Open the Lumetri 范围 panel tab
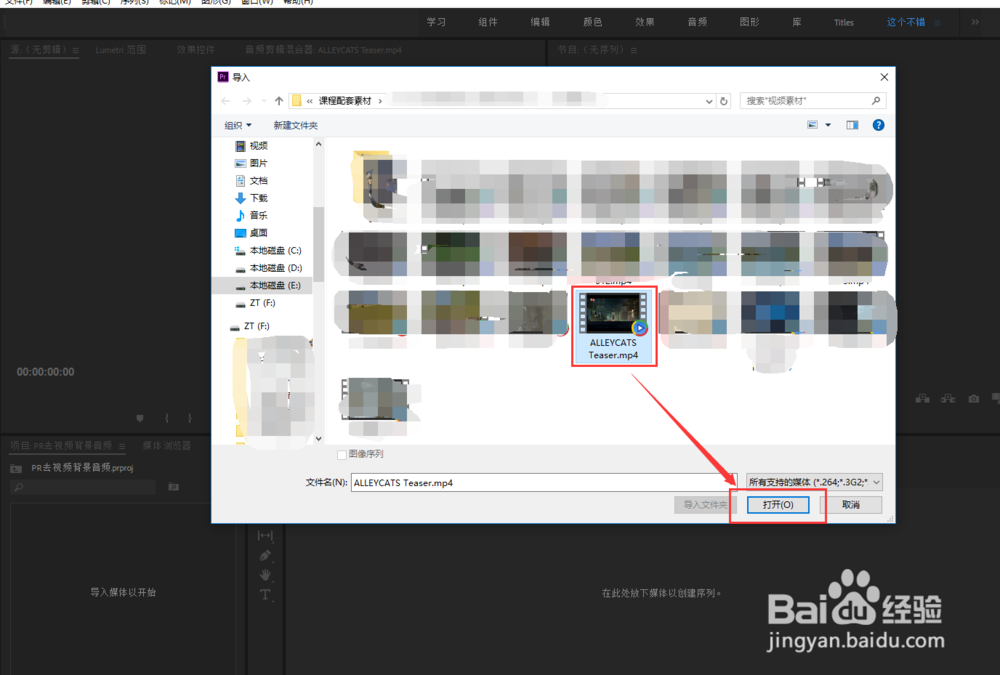 pyautogui.click(x=121, y=50)
